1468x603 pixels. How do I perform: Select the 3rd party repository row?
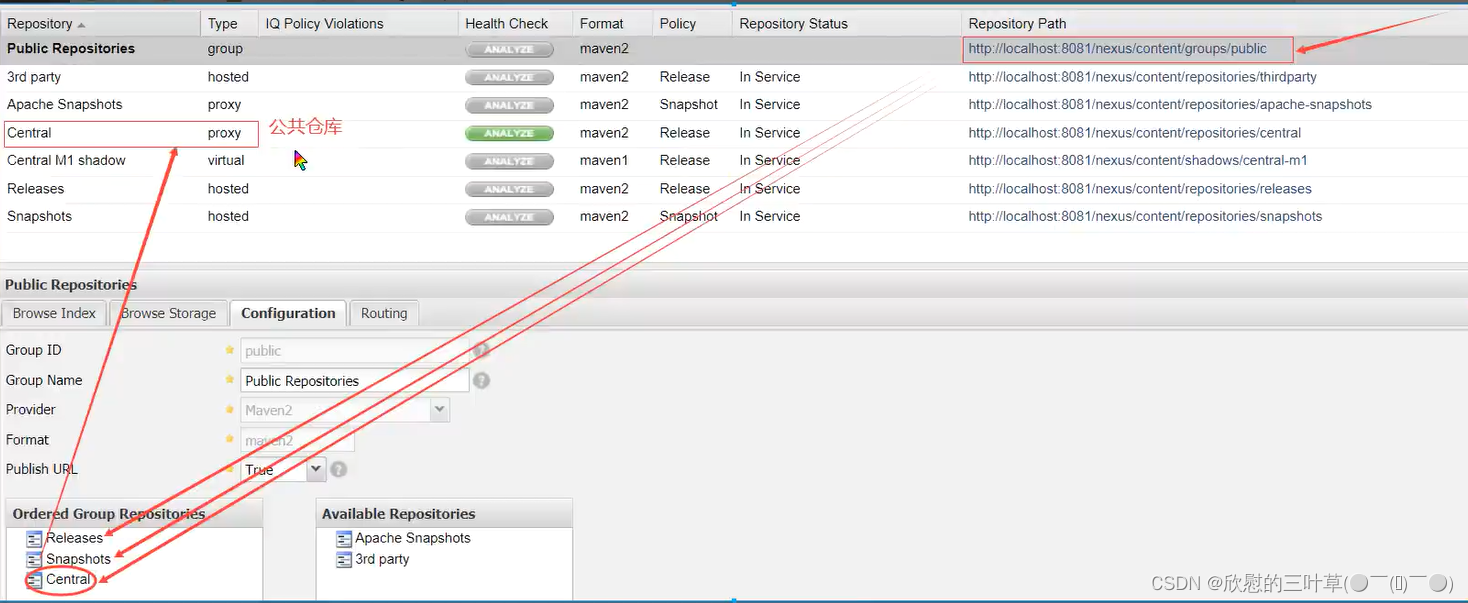point(734,77)
